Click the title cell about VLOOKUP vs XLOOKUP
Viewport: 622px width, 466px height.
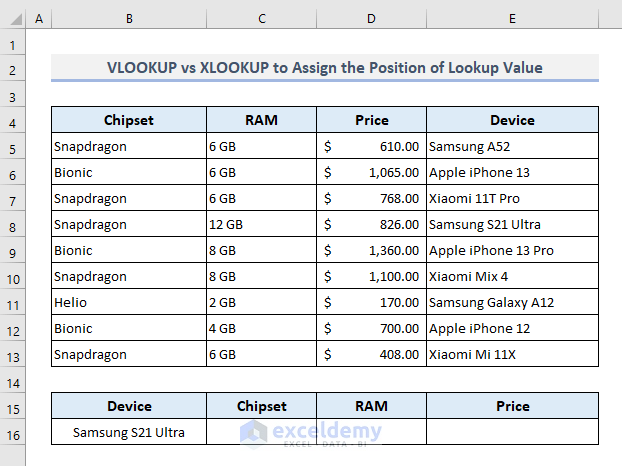tap(325, 67)
